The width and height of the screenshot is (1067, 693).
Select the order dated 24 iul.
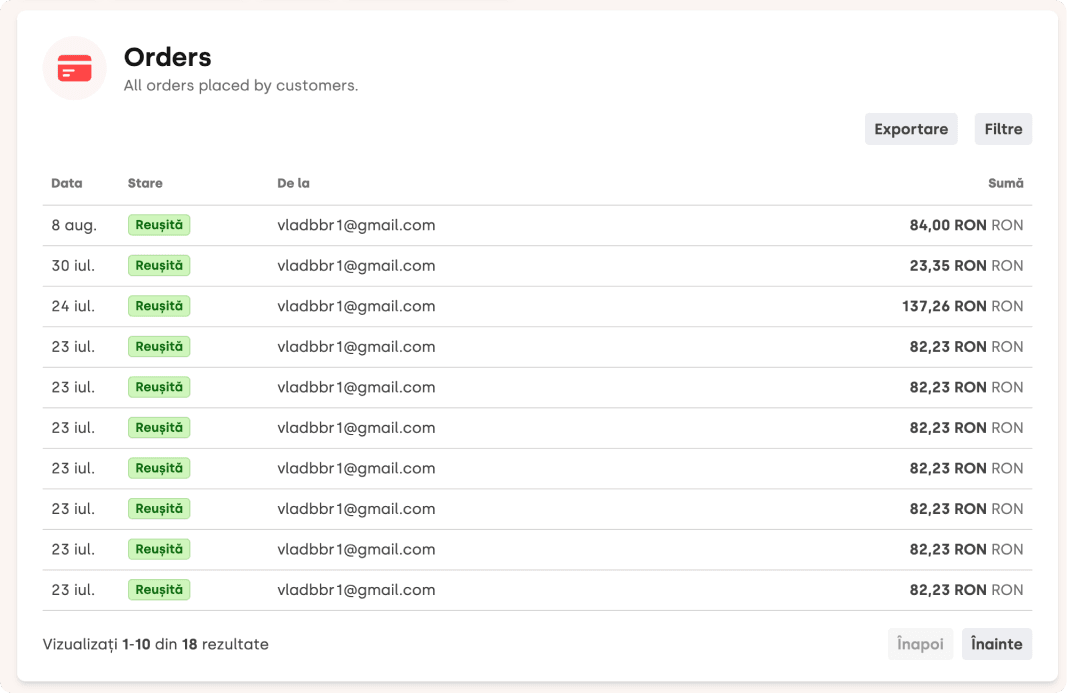click(x=73, y=306)
